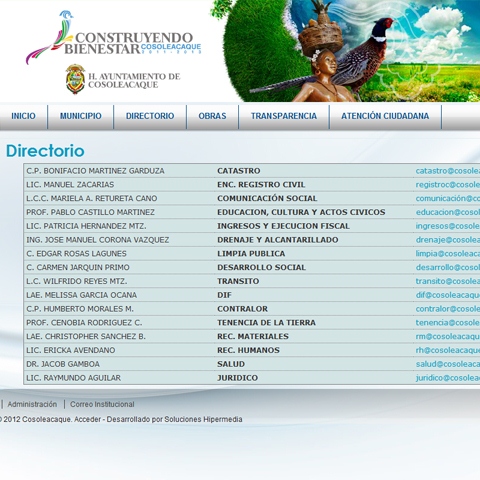Click PROF. PABLO CASTILLO MARTINEZ
This screenshot has height=480, width=480.
coord(90,212)
